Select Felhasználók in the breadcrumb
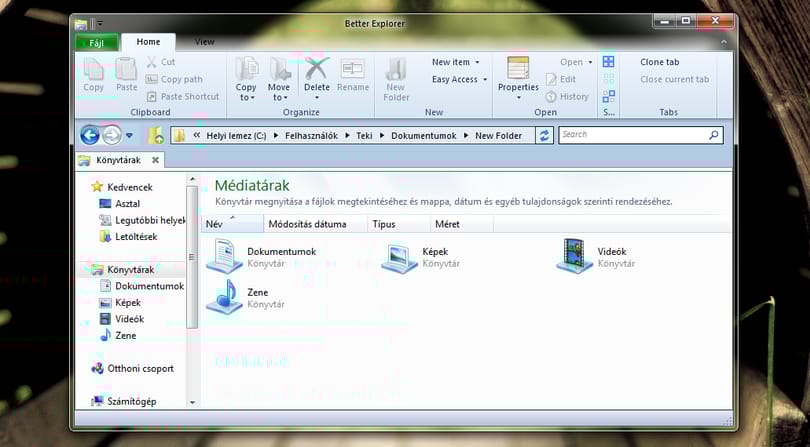This screenshot has width=810, height=447. (309, 136)
